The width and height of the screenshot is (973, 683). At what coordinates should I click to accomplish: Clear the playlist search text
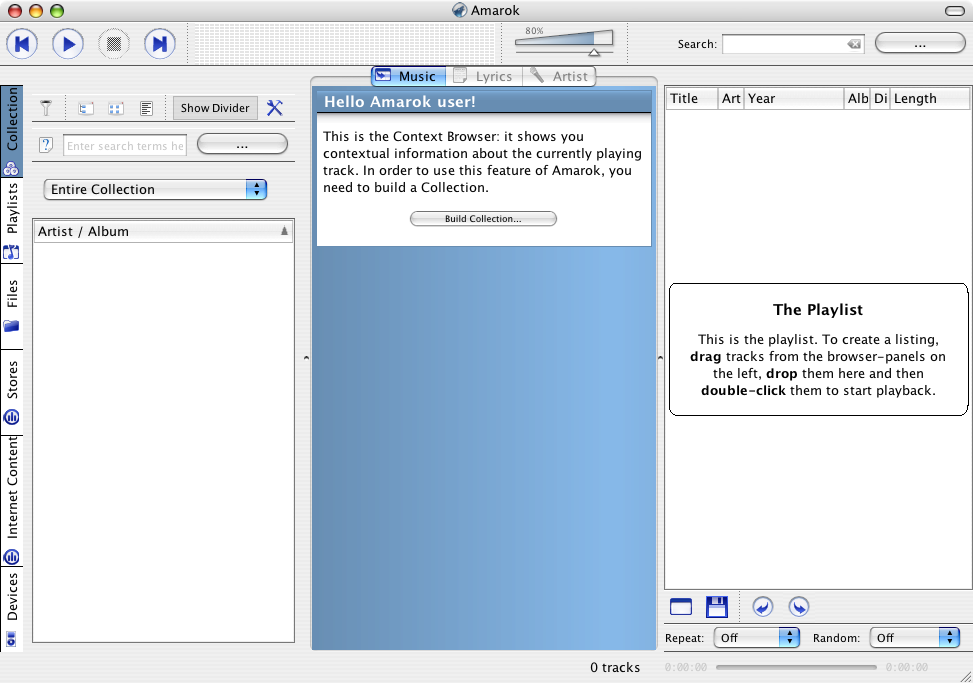(x=854, y=44)
